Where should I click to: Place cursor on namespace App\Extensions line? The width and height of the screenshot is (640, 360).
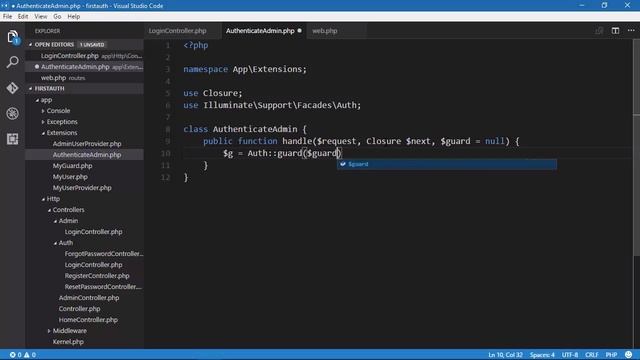point(245,69)
